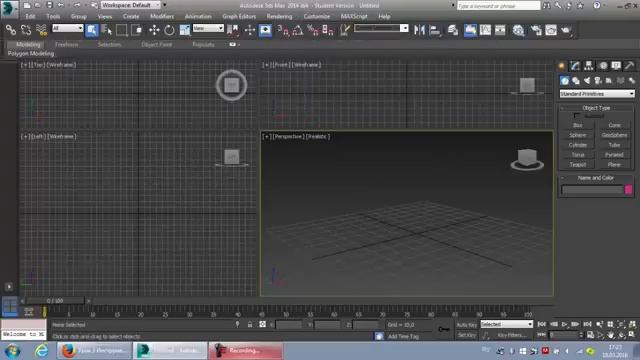The height and width of the screenshot is (360, 640).
Task: Click the Firefox icon in the taskbar
Action: pos(69,351)
